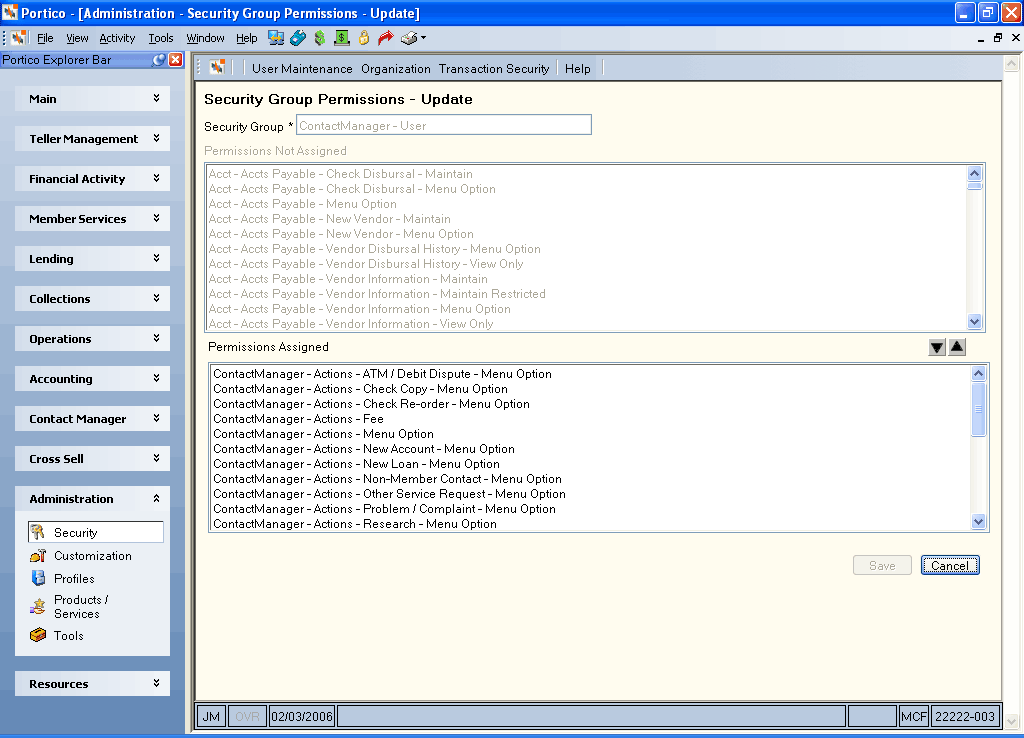Pin the Portico Explorer Bar with pushpin icon
This screenshot has width=1024, height=738.
point(159,60)
